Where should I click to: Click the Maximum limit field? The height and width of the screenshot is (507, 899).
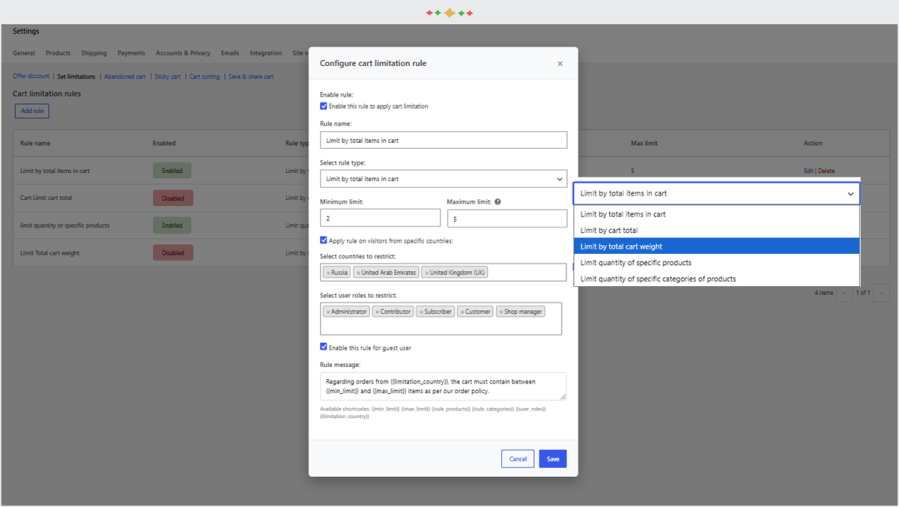tap(507, 218)
